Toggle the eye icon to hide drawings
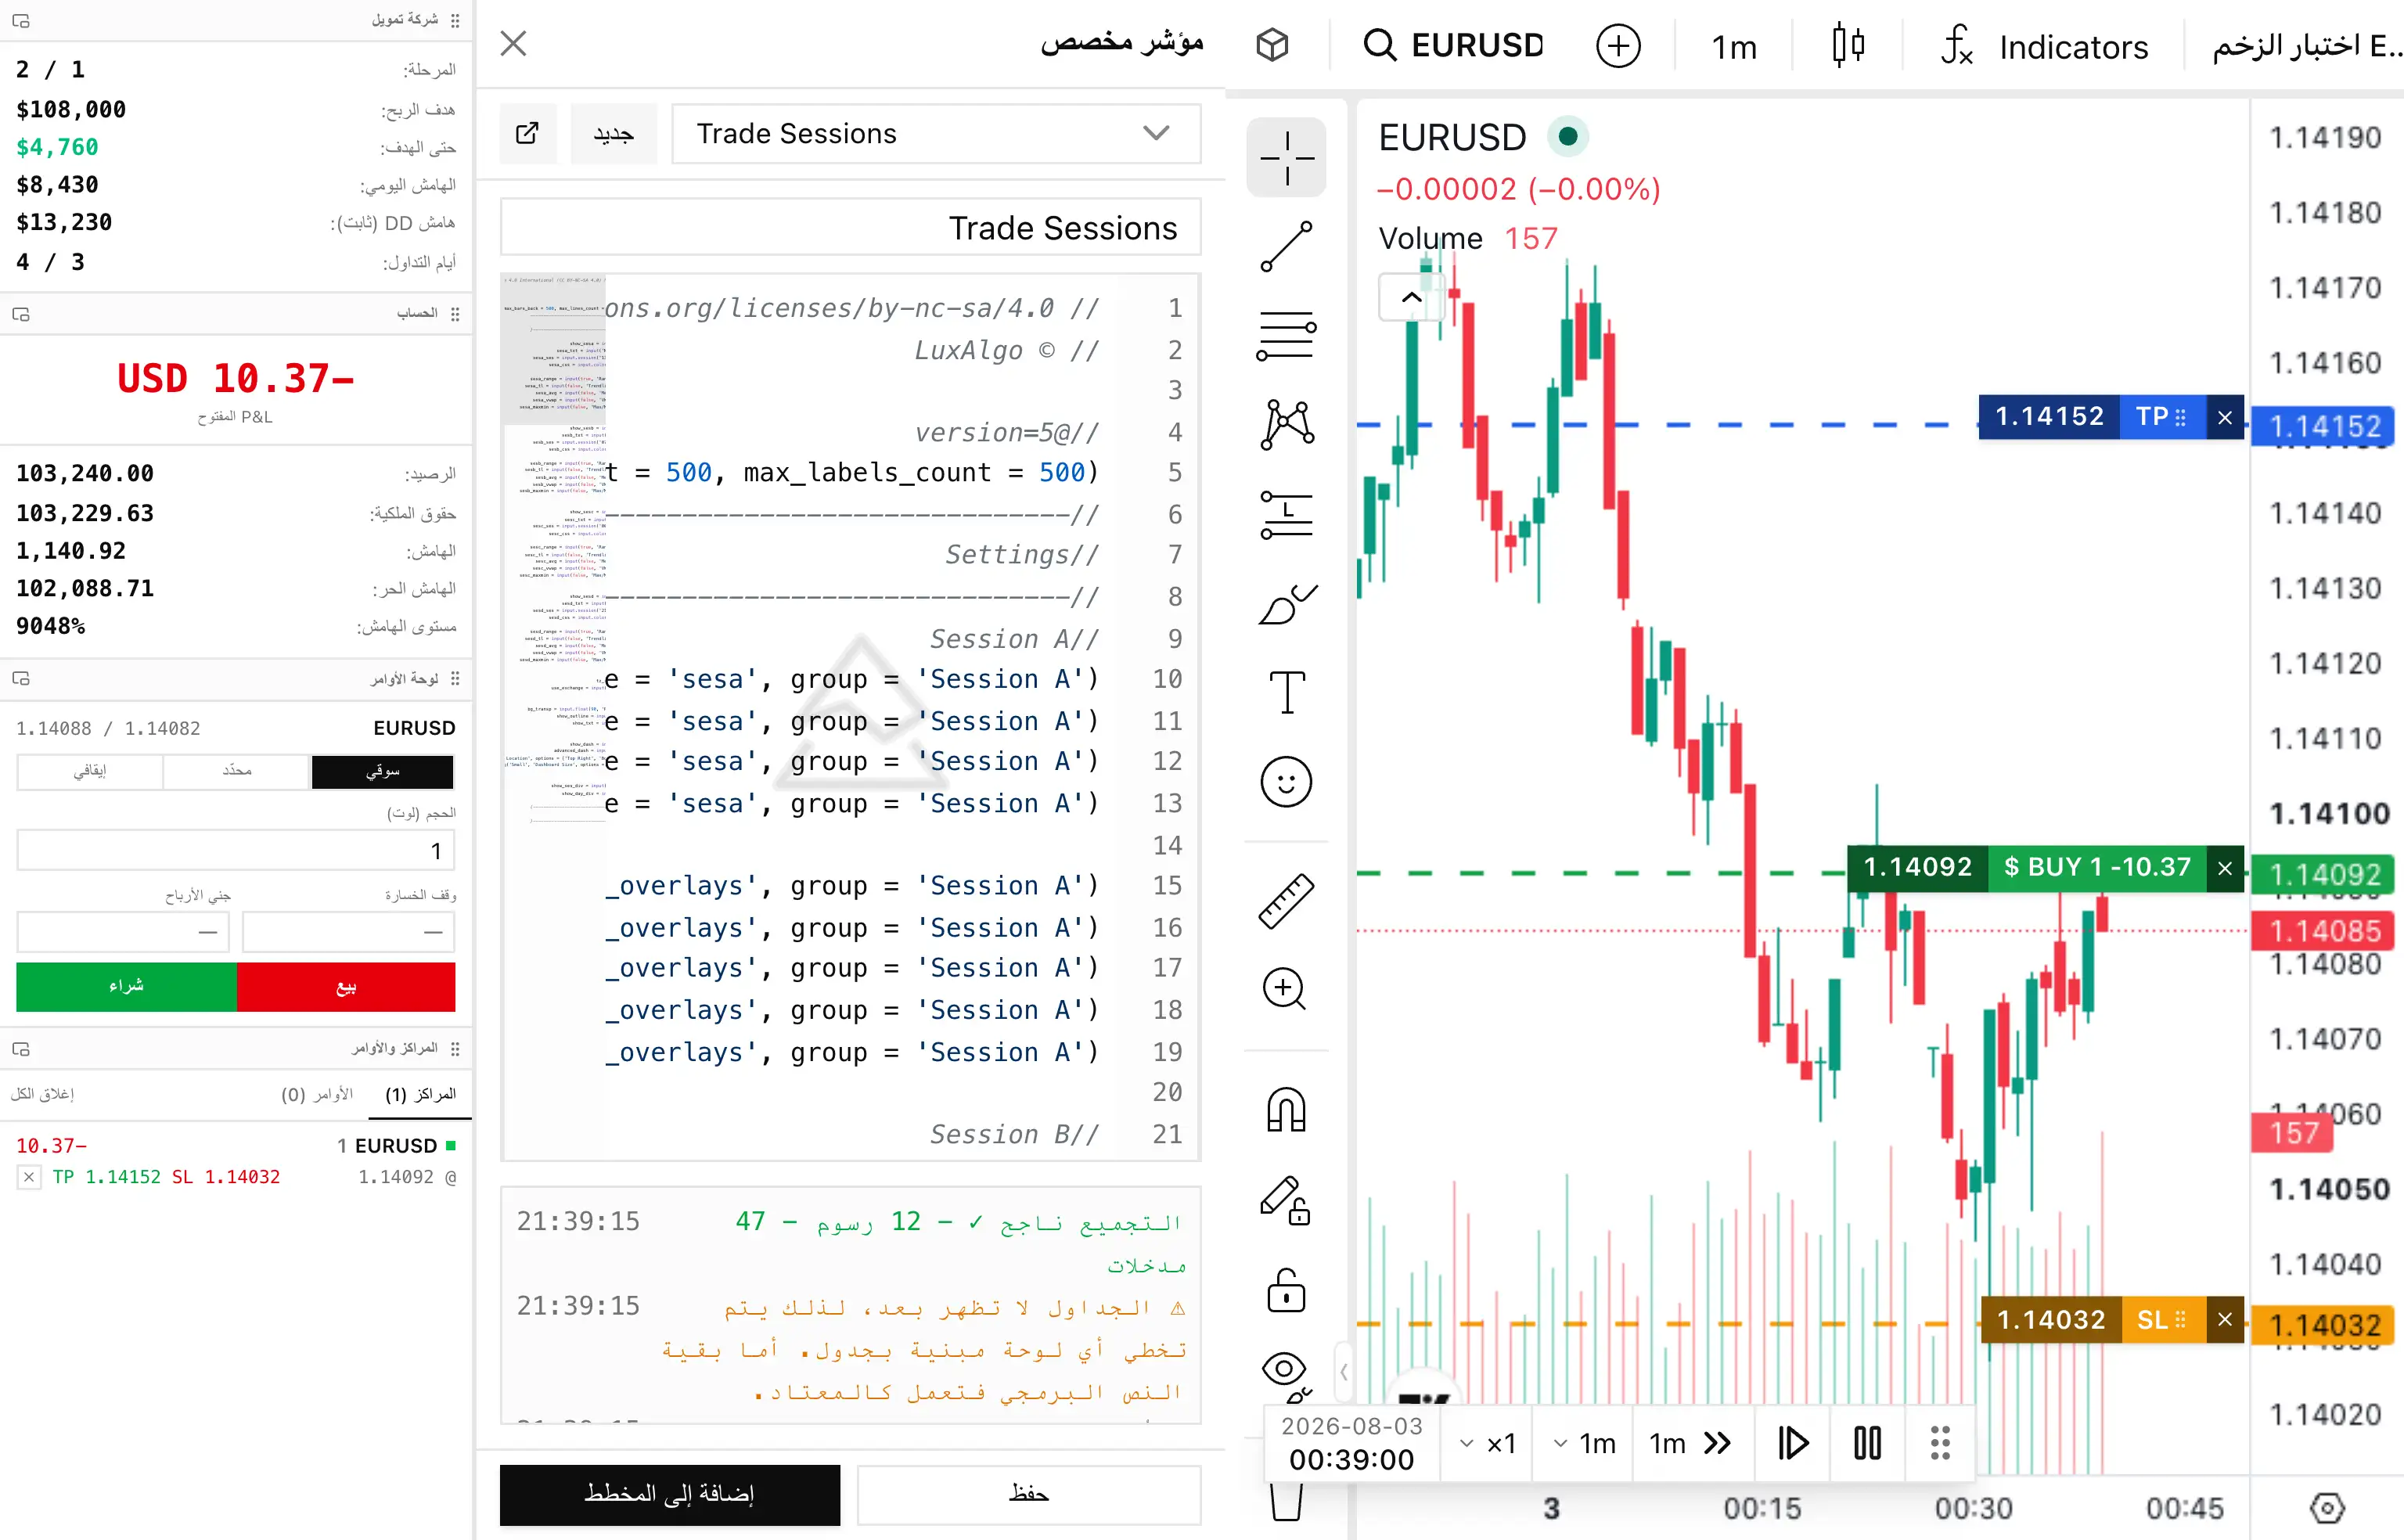The image size is (2404, 1540). coord(1286,1371)
